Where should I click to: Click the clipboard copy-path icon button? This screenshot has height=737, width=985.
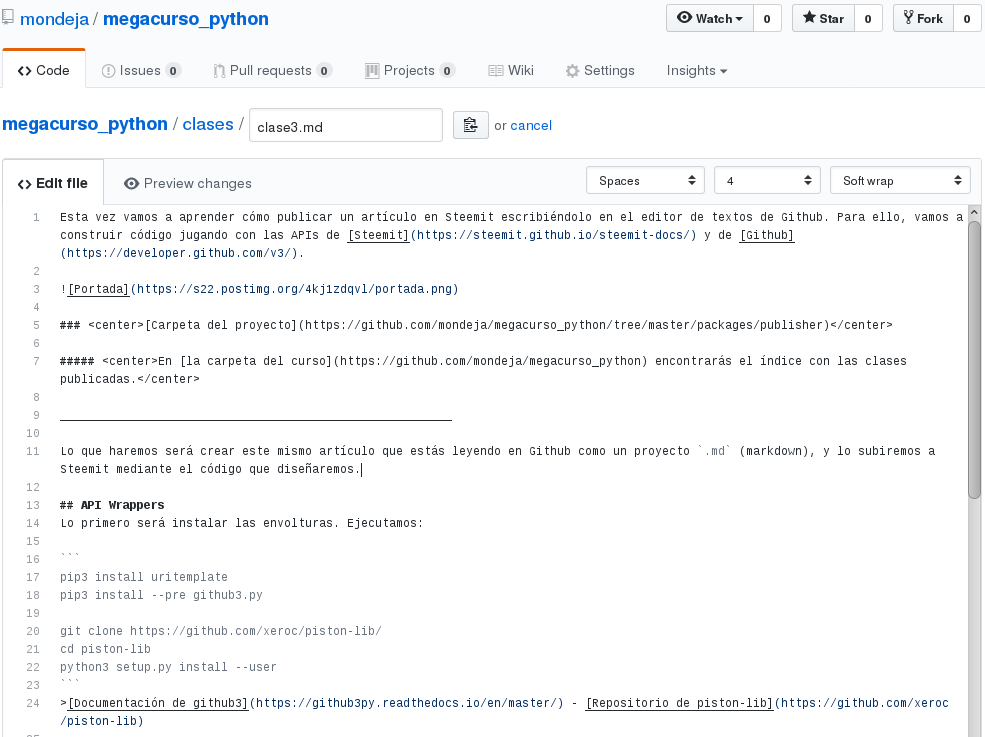point(471,125)
